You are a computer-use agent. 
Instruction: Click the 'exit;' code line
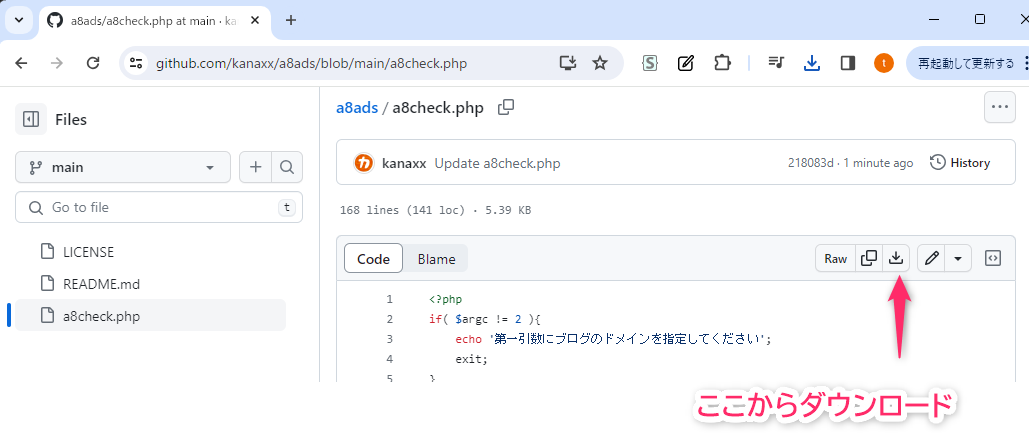click(472, 359)
